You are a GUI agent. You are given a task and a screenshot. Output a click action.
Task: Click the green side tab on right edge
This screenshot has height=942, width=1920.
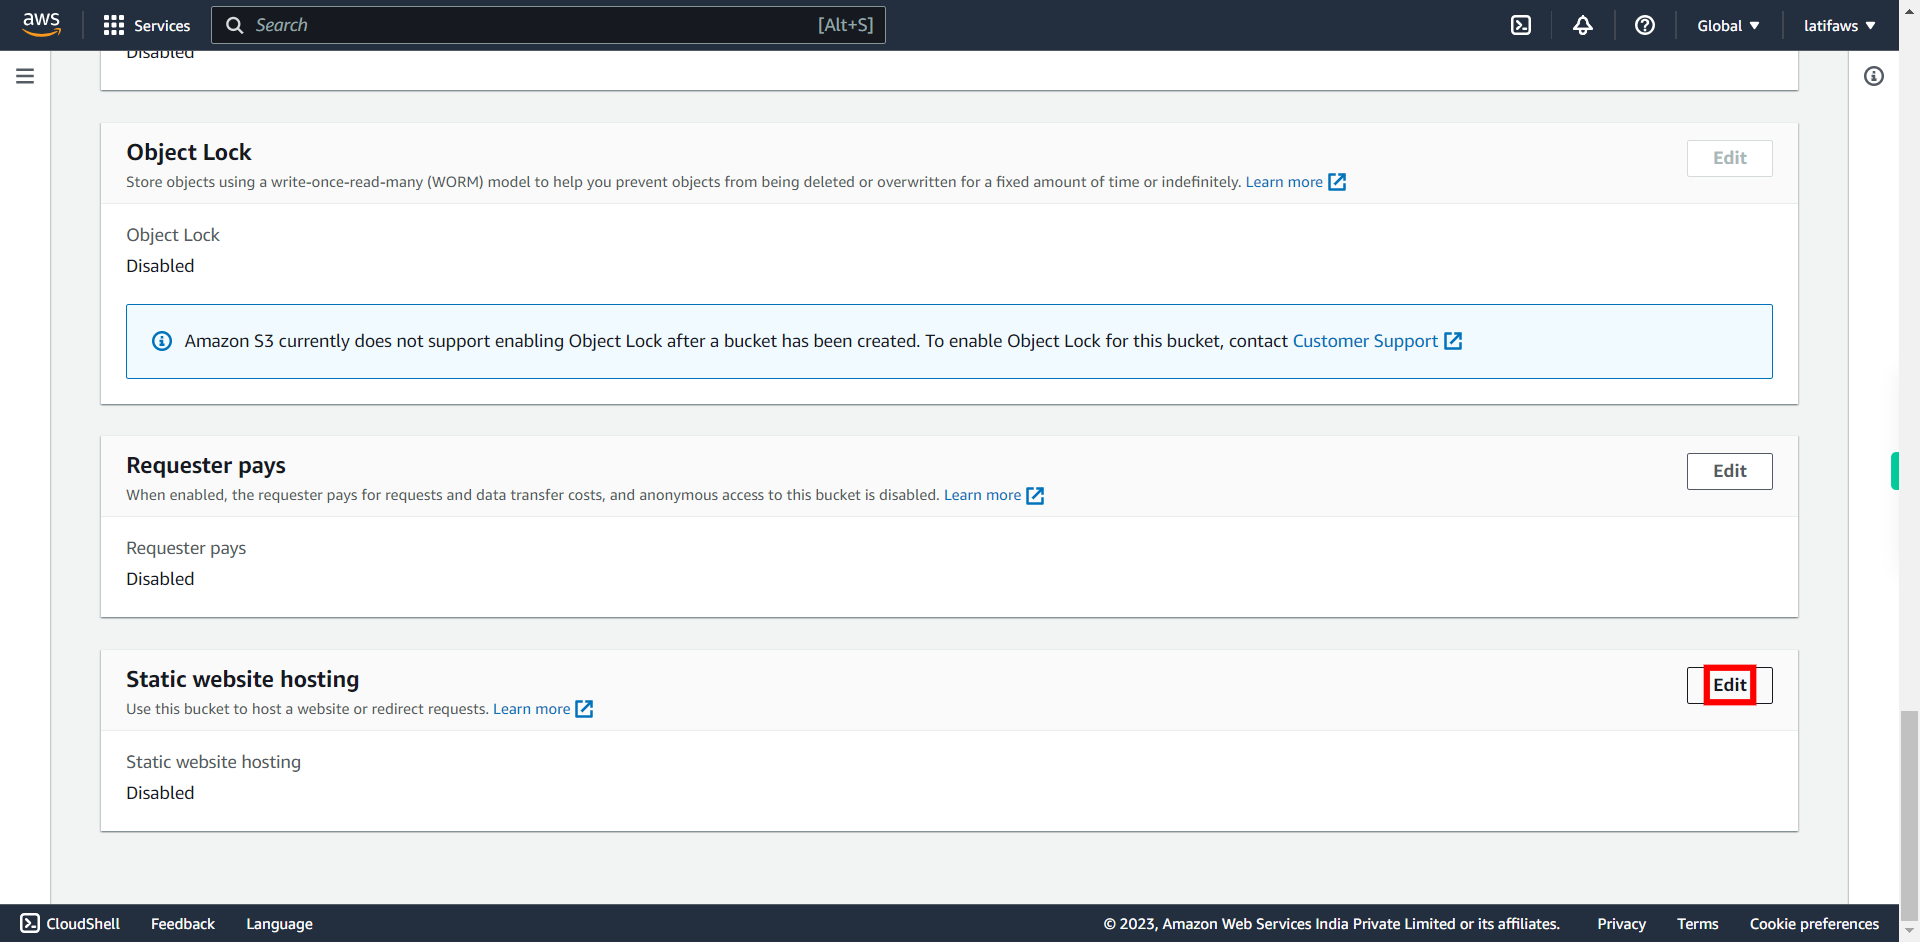1895,471
